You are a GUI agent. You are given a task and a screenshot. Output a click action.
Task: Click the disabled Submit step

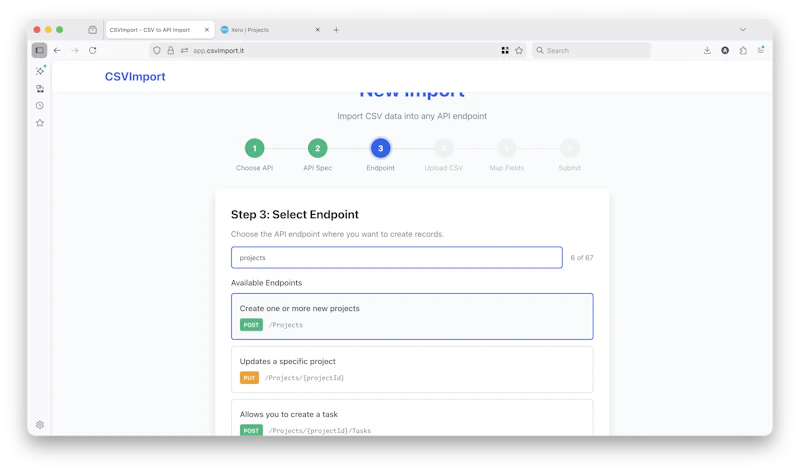tap(569, 148)
